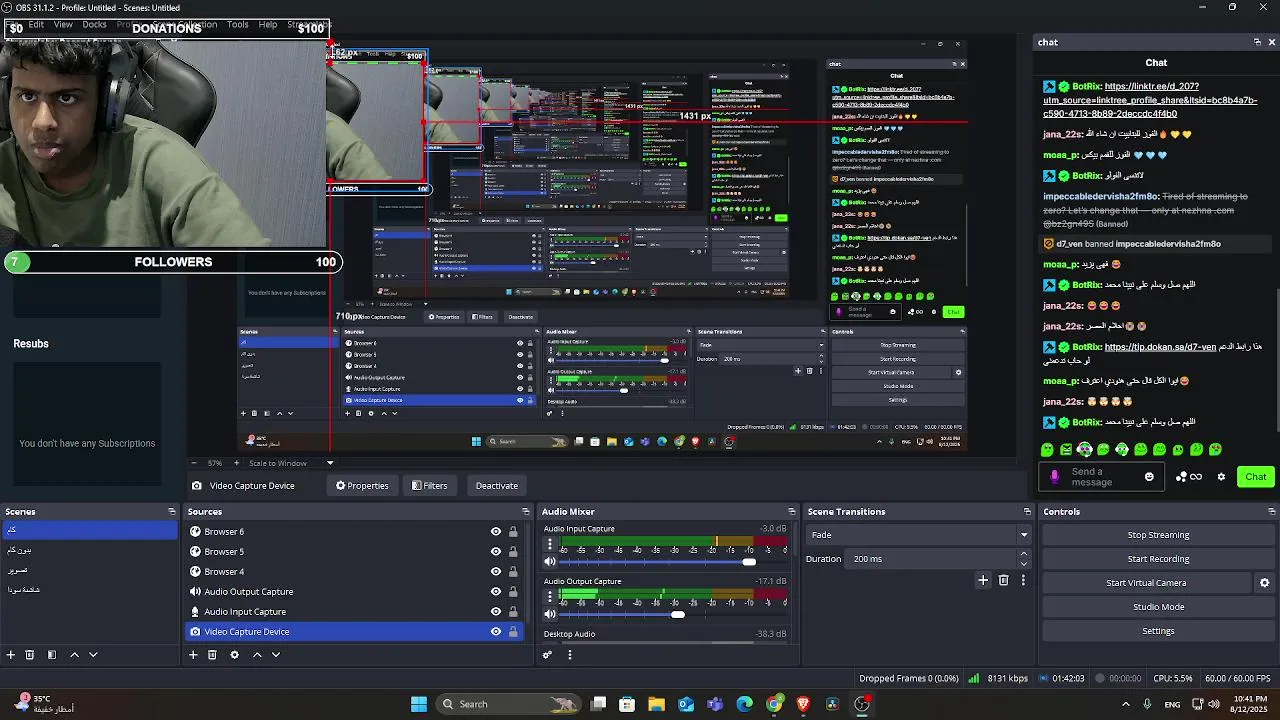Zoom out preview with minus button
1280x720 pixels.
196,463
